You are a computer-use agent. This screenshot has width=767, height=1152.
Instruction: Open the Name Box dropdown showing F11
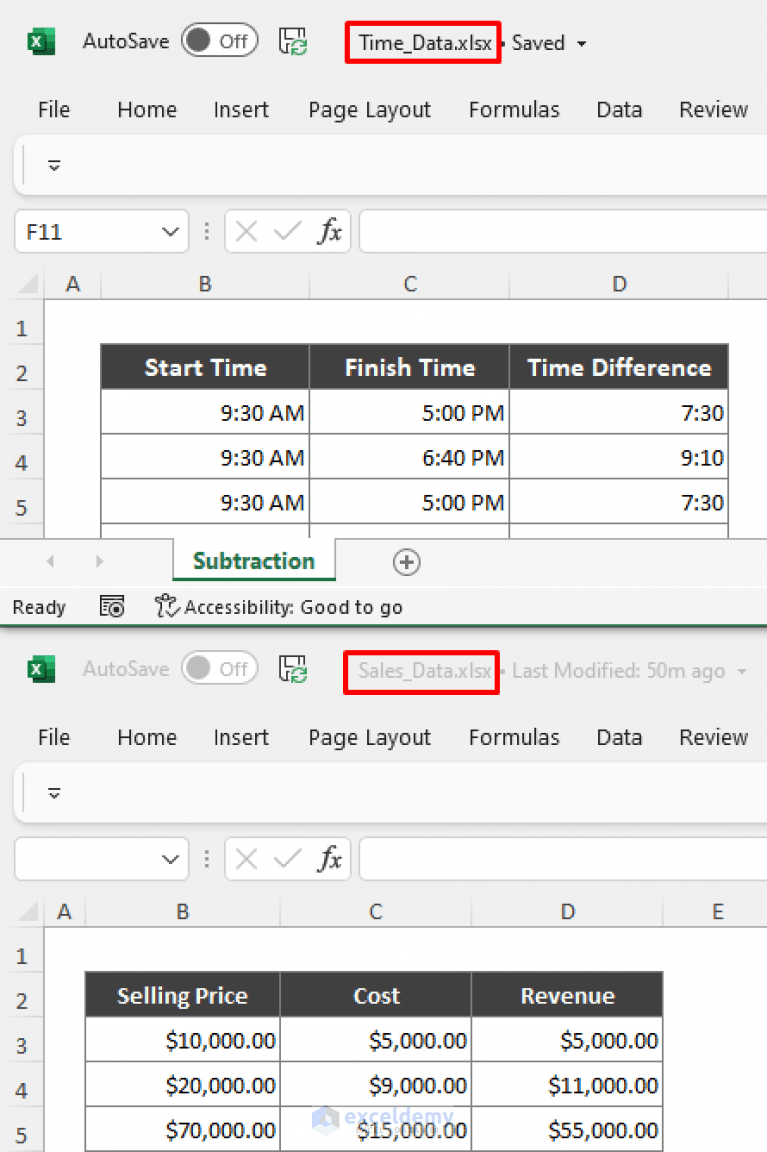click(169, 231)
